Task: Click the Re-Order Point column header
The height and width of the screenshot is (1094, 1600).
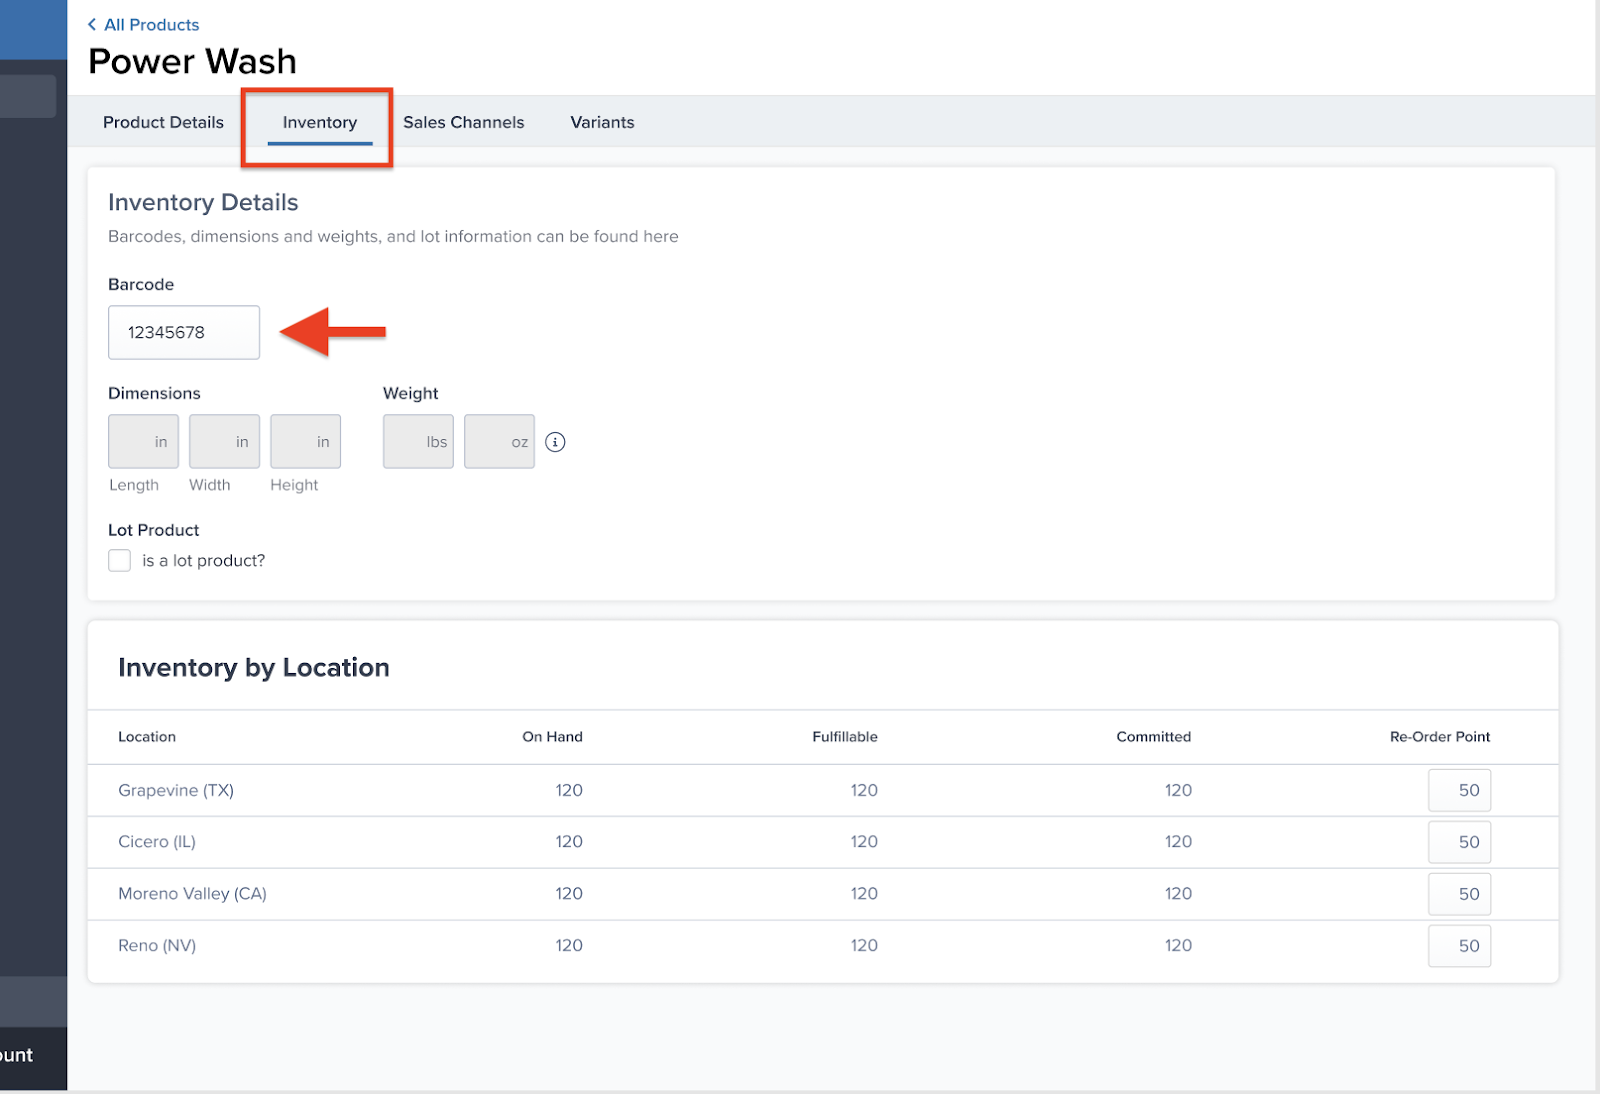Action: 1440,737
